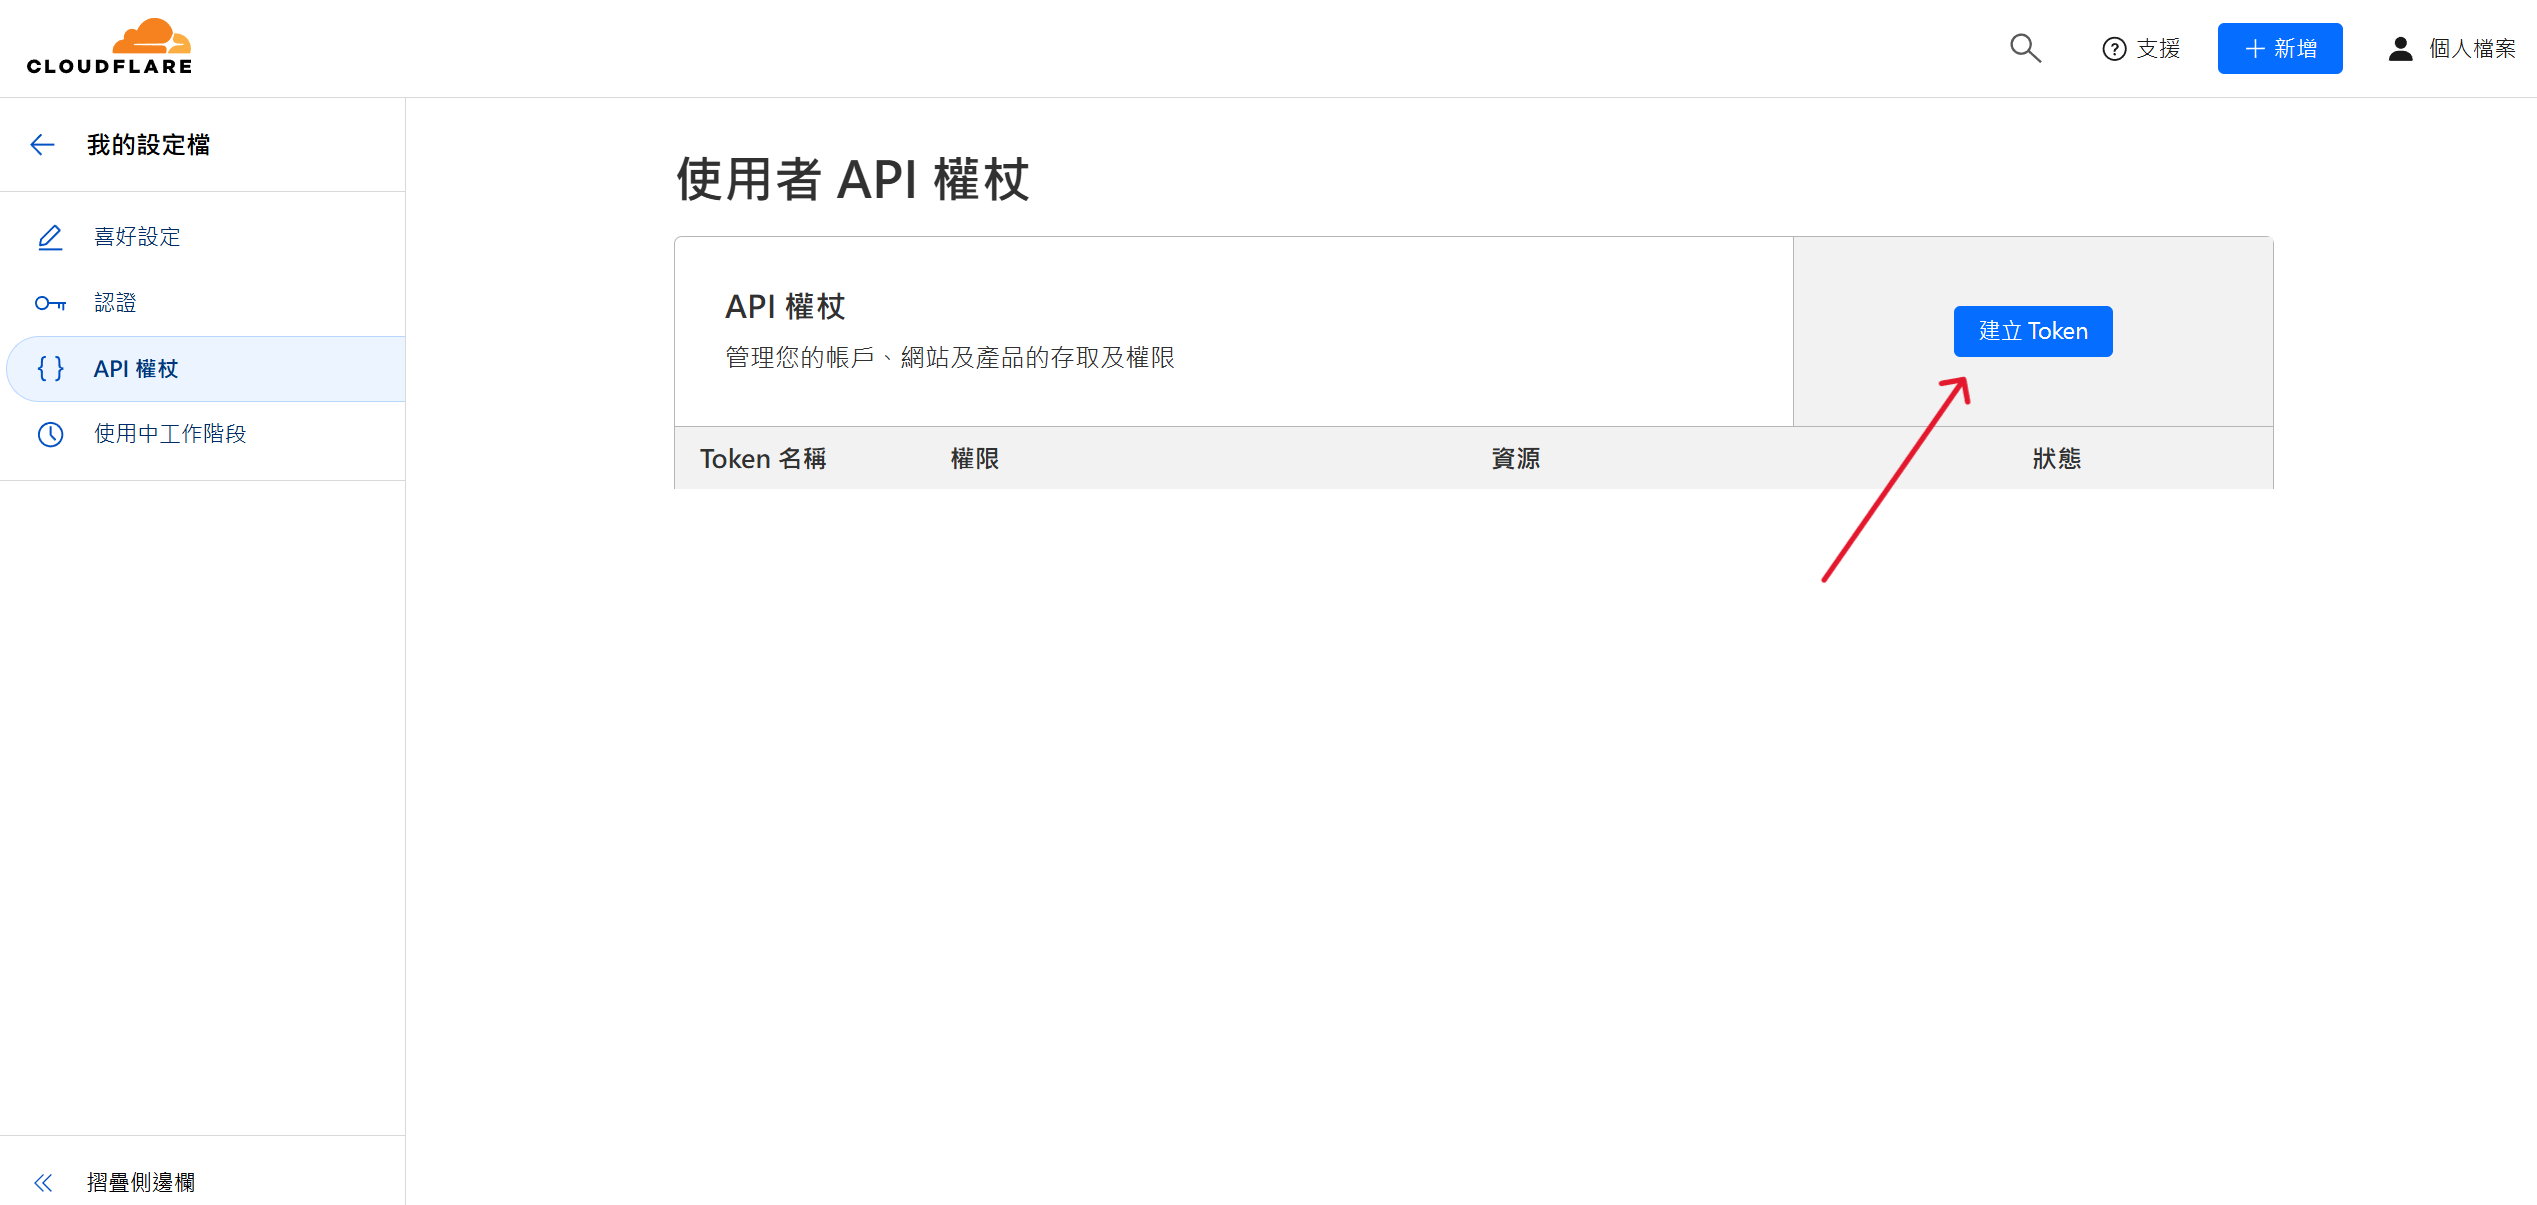Click the 資源 column header

[x=1515, y=459]
